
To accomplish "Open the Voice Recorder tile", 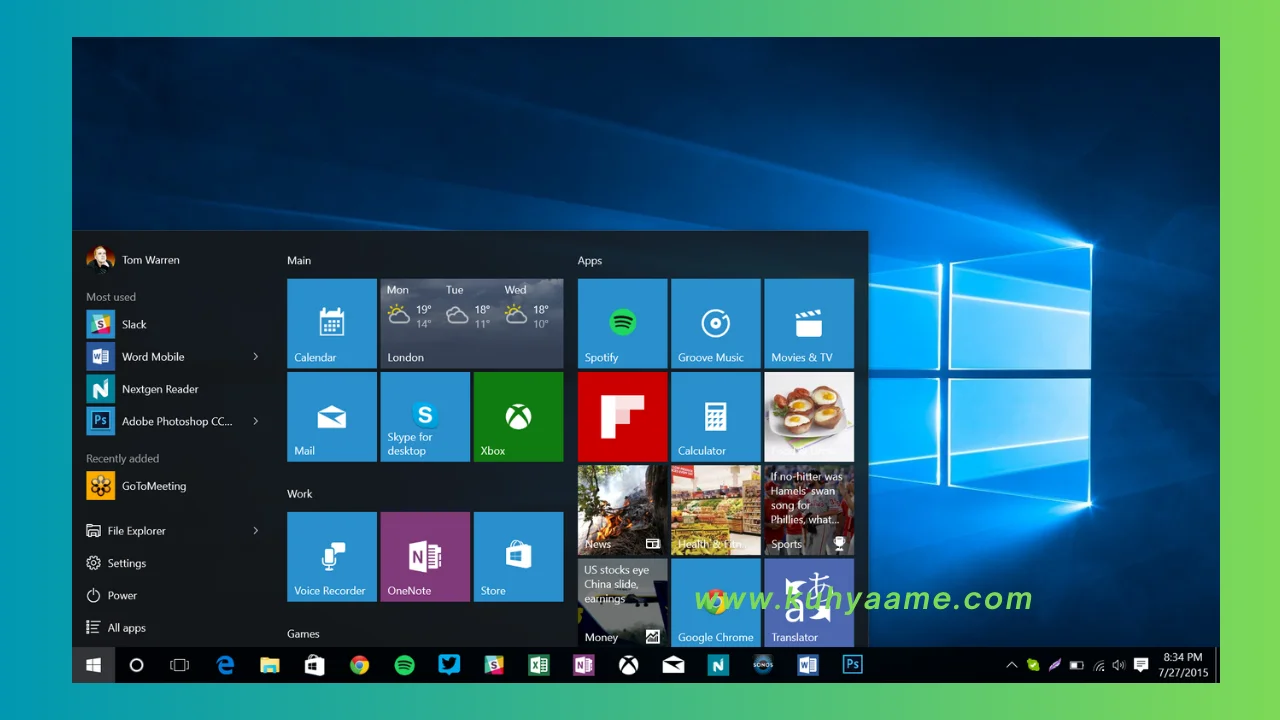I will pos(332,557).
